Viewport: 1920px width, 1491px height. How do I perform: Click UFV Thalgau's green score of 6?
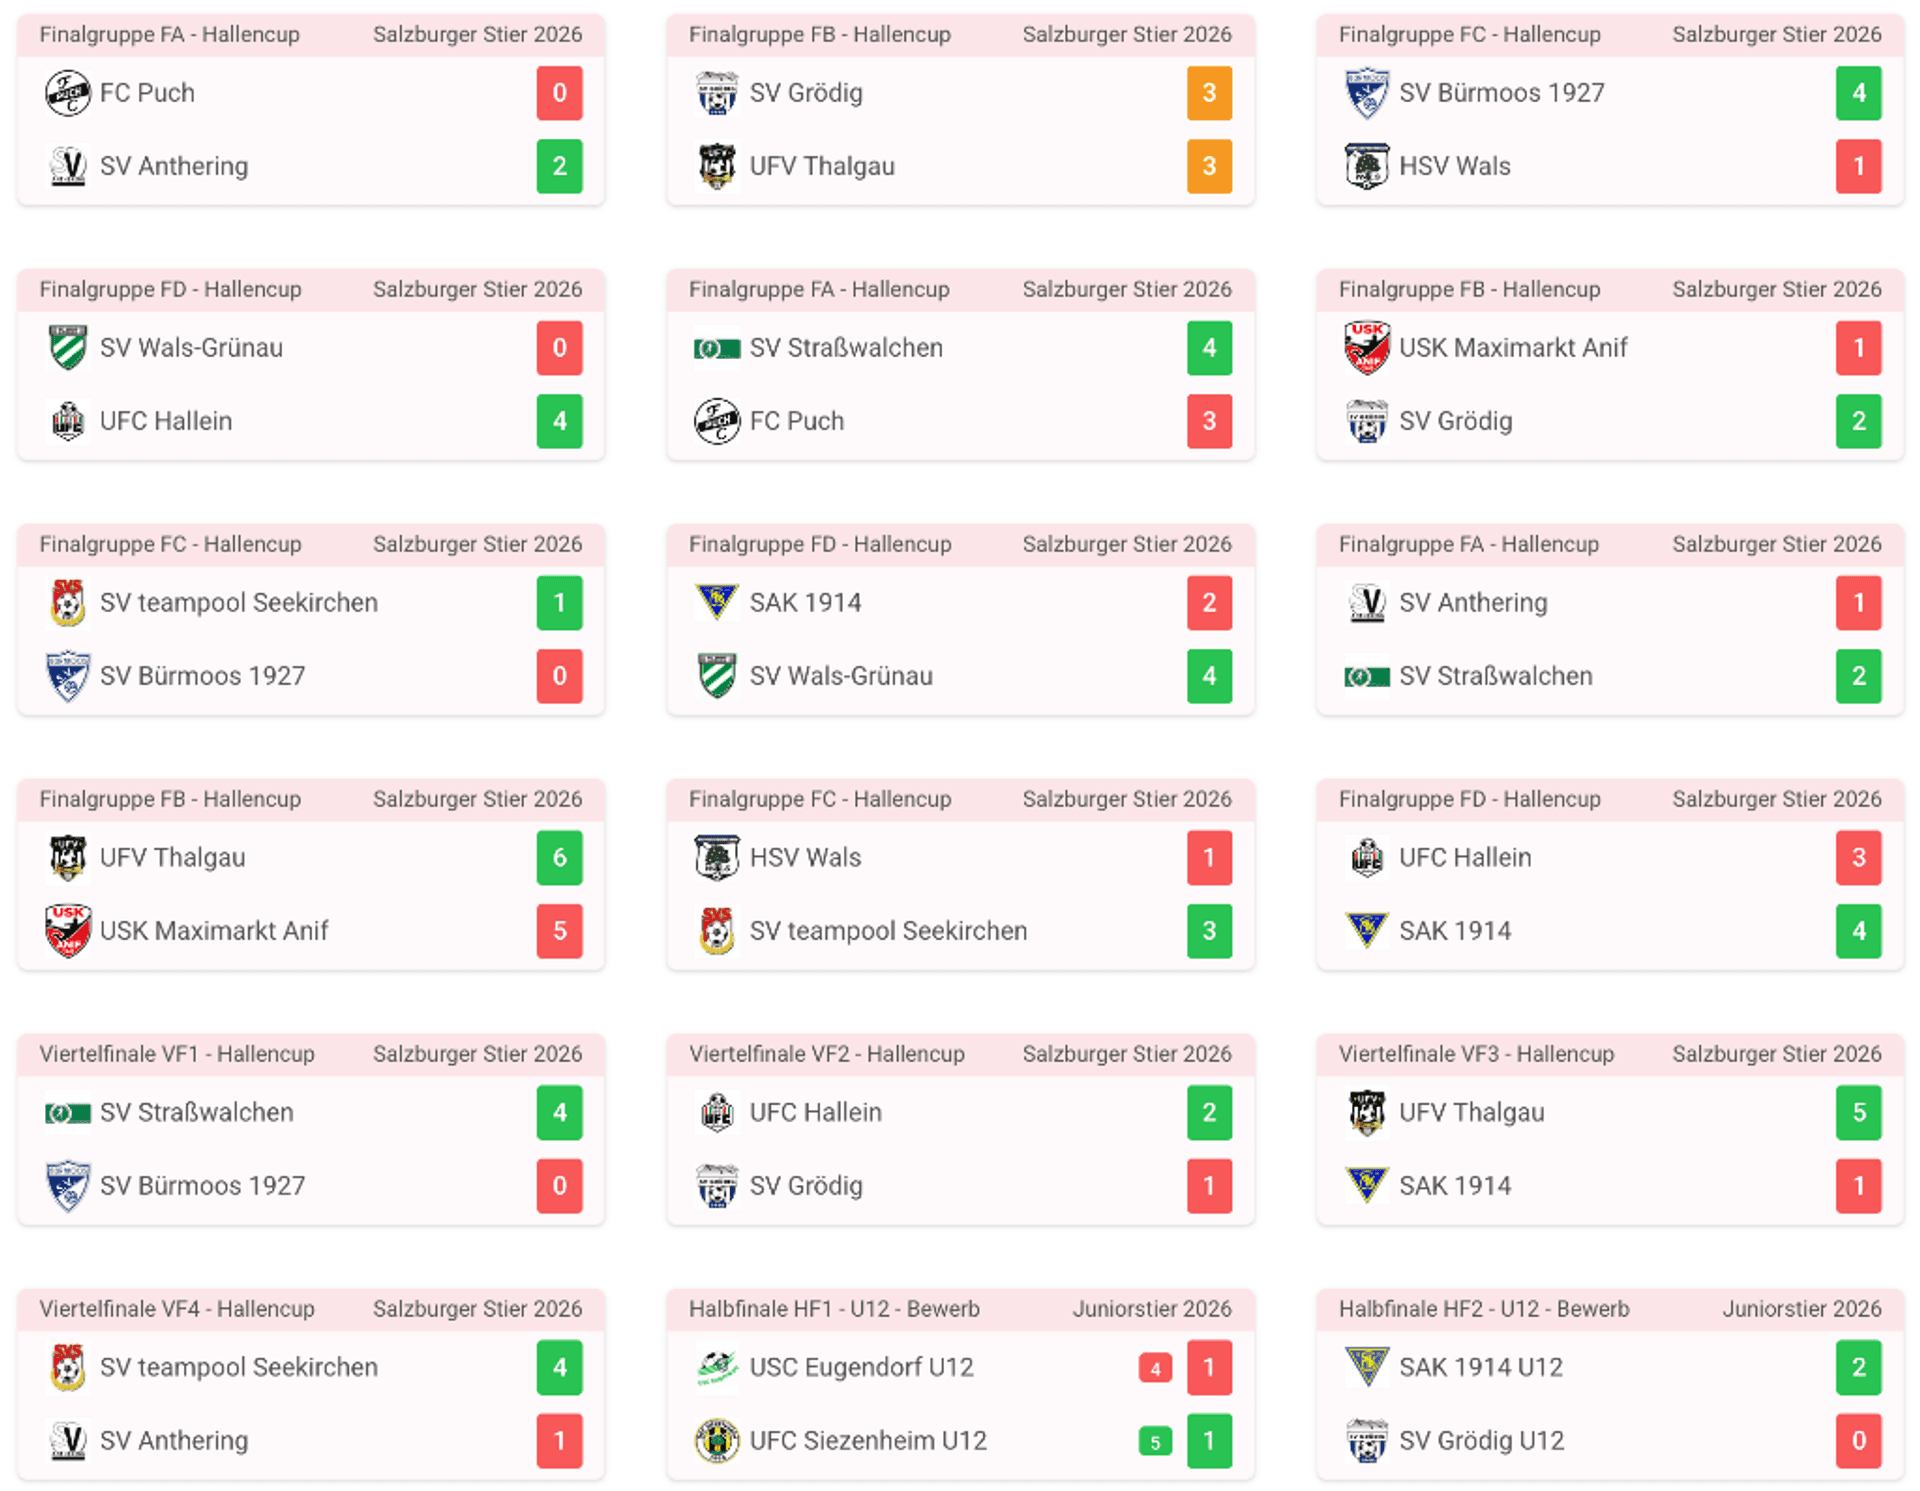point(559,857)
